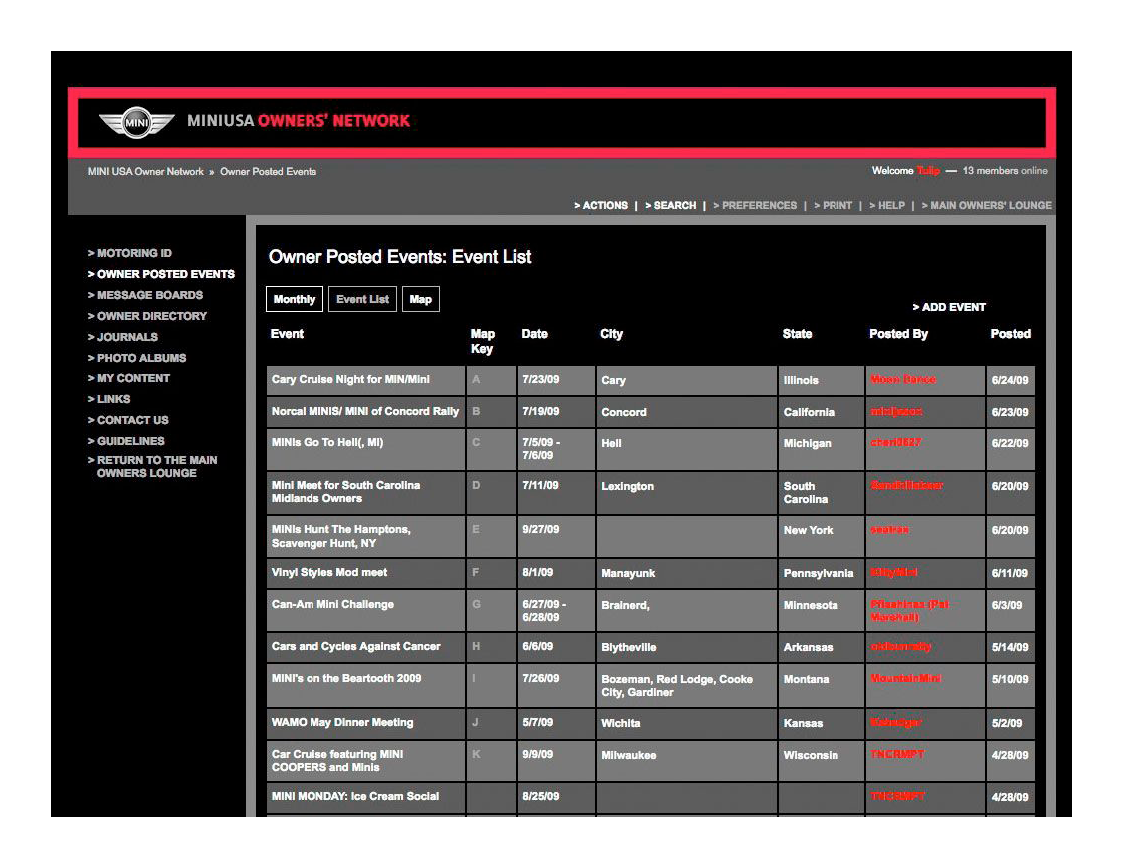Open Links in the sidebar
The height and width of the screenshot is (867, 1122).
pyautogui.click(x=109, y=399)
